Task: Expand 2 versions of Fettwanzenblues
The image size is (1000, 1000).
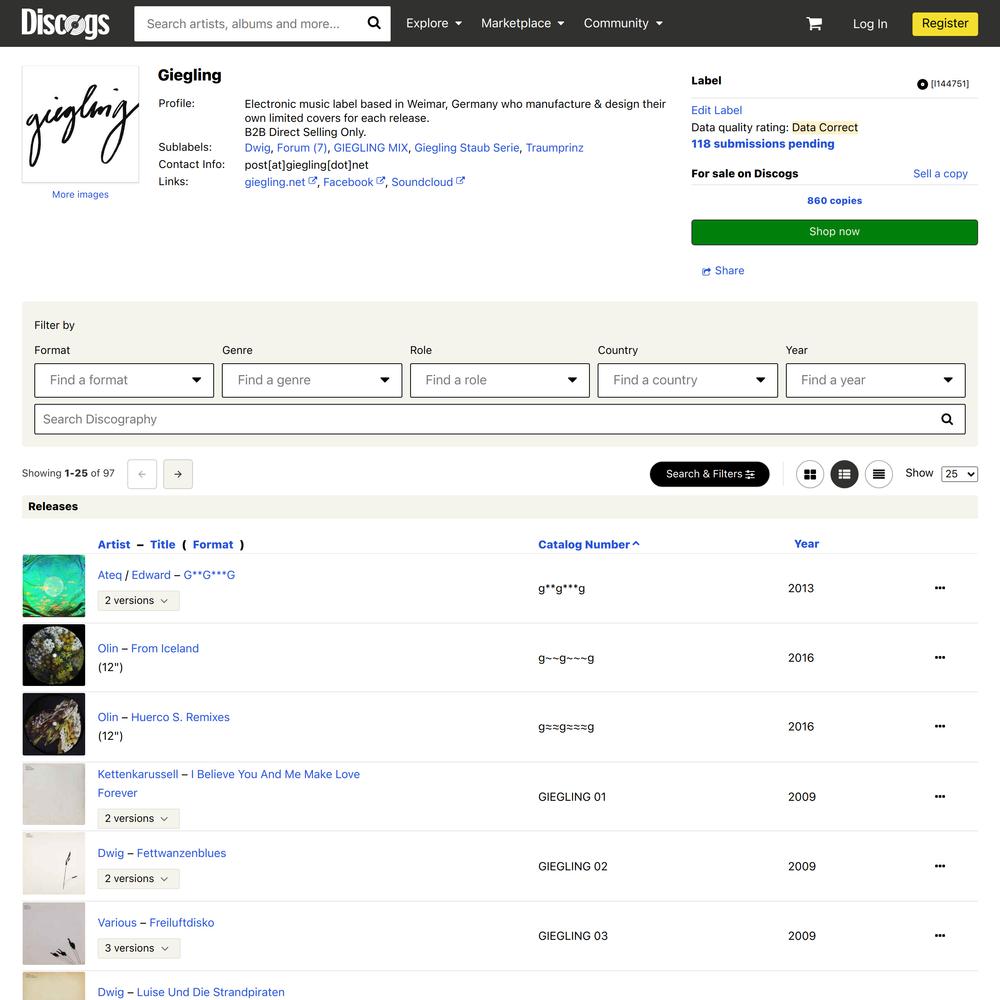Action: coord(138,878)
